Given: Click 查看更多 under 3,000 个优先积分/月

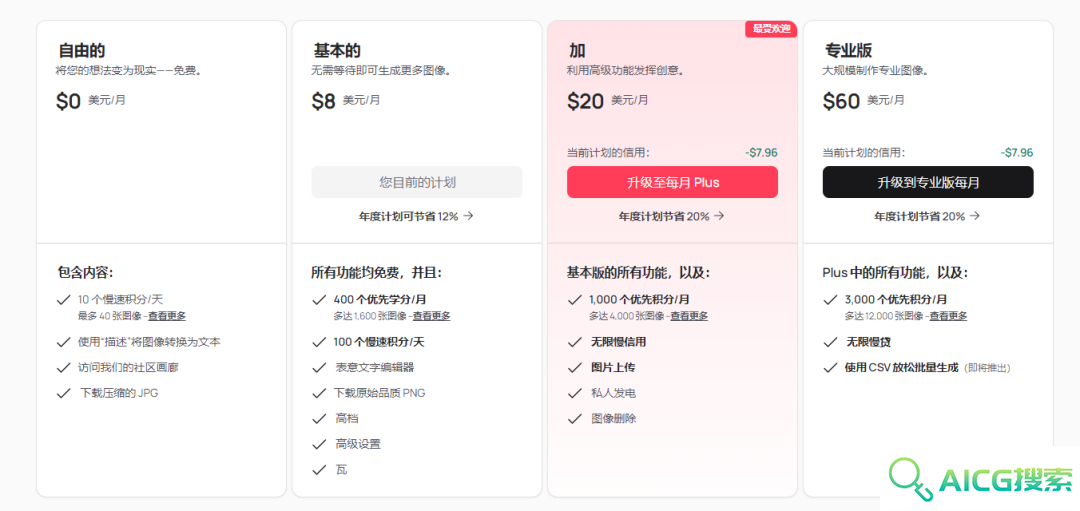Looking at the screenshot, I should tap(948, 316).
